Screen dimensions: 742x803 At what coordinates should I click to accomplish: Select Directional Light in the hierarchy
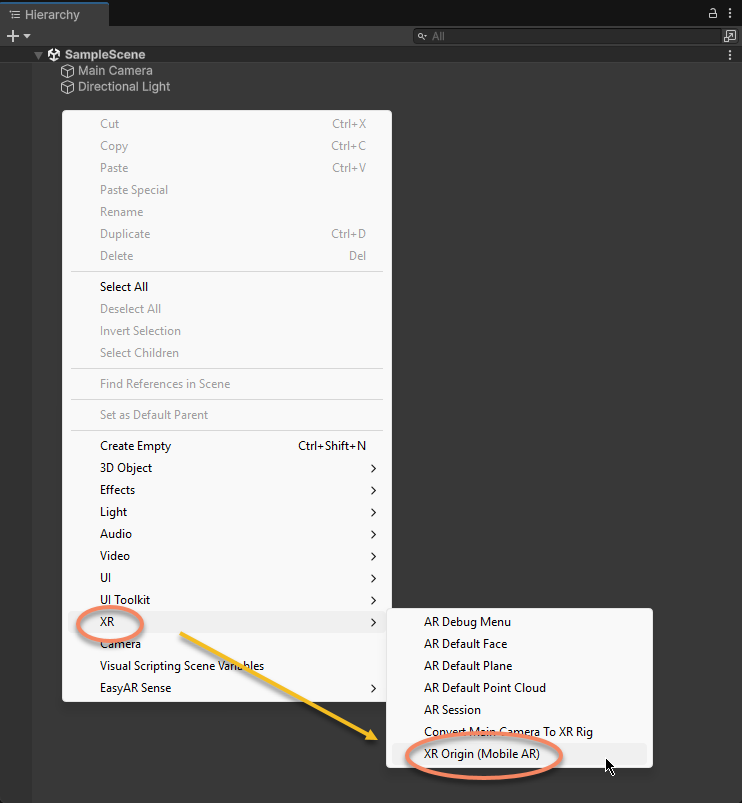[x=124, y=87]
